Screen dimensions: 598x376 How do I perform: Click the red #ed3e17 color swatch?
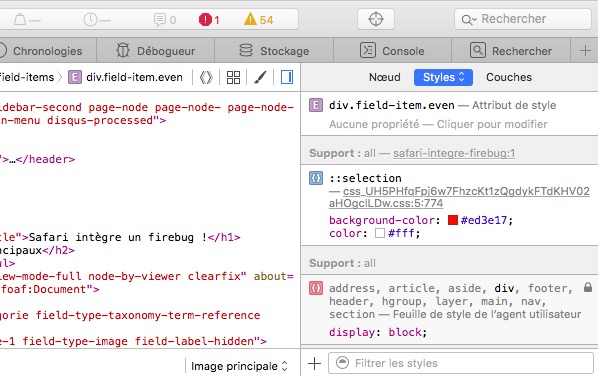[453, 220]
